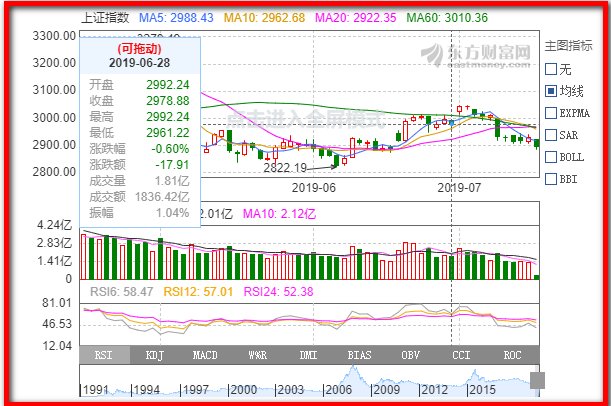Image resolution: width=611 pixels, height=406 pixels.
Task: Switch to the W&R indicator tab
Action: [256, 355]
